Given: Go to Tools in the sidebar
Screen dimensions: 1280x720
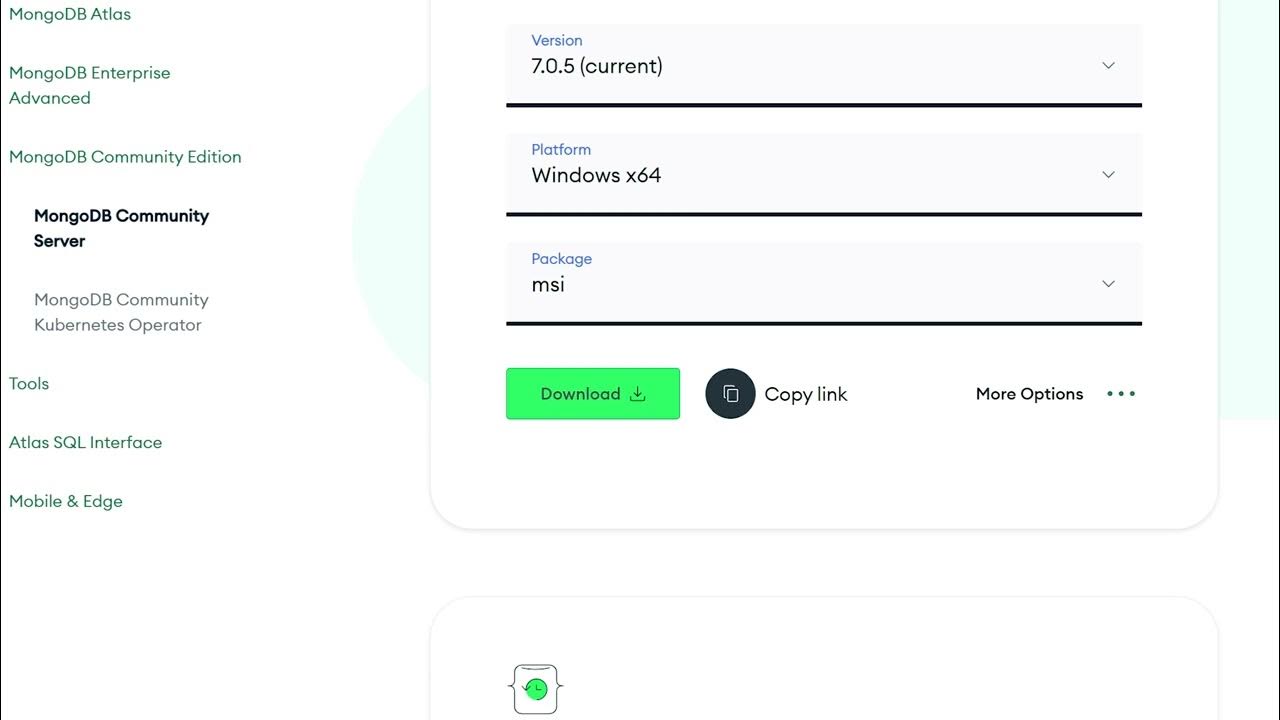Looking at the screenshot, I should point(29,384).
